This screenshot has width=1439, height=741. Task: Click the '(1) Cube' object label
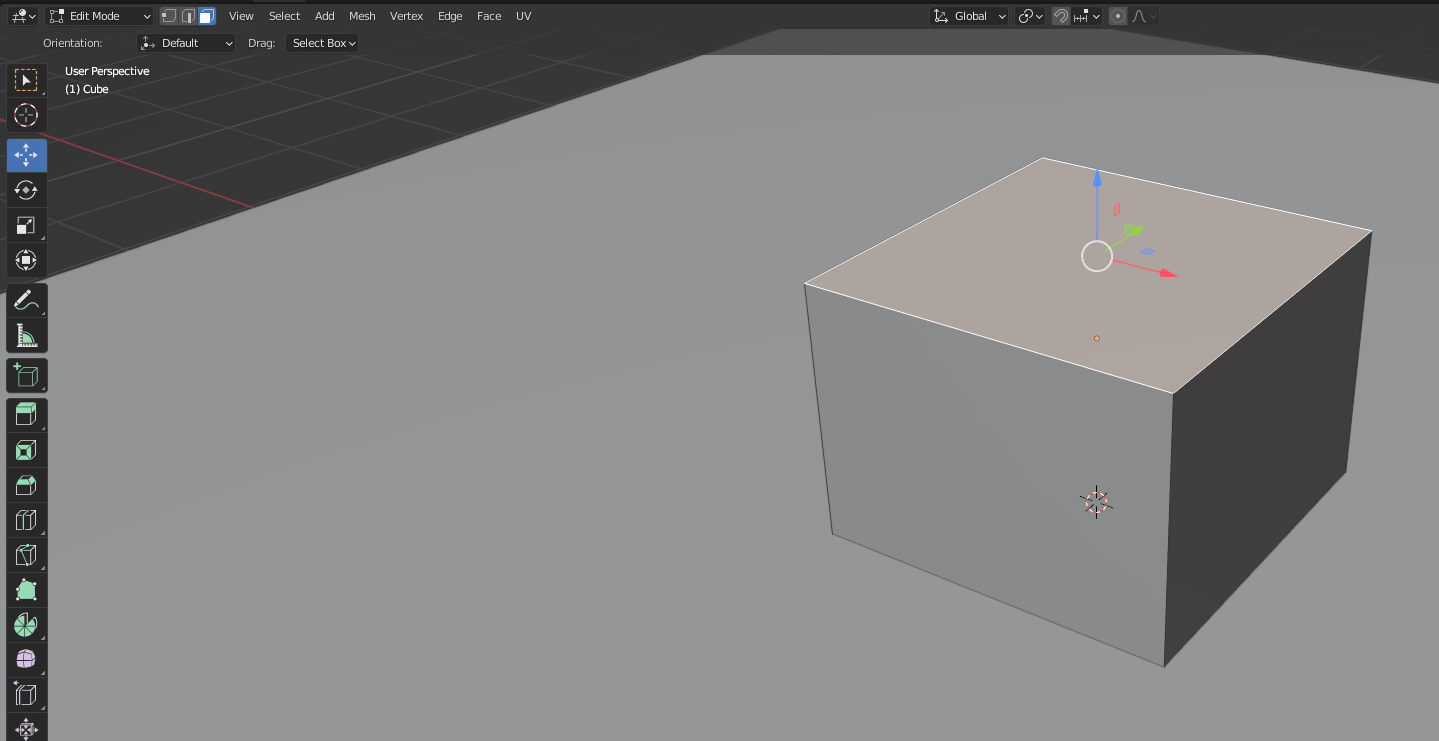[x=86, y=89]
